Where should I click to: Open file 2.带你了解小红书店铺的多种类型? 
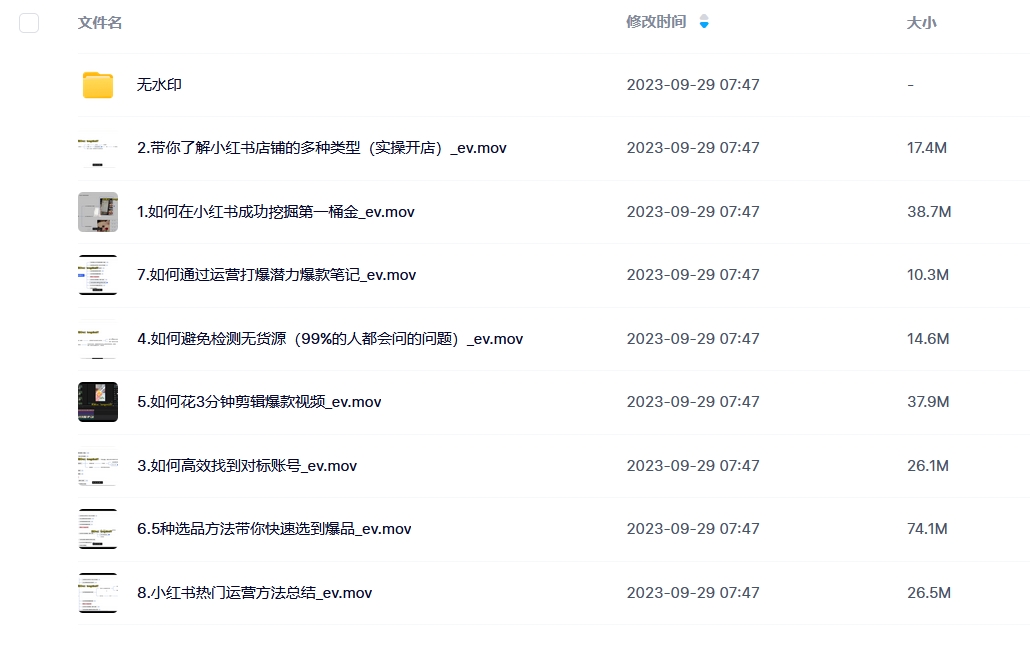(x=321, y=148)
